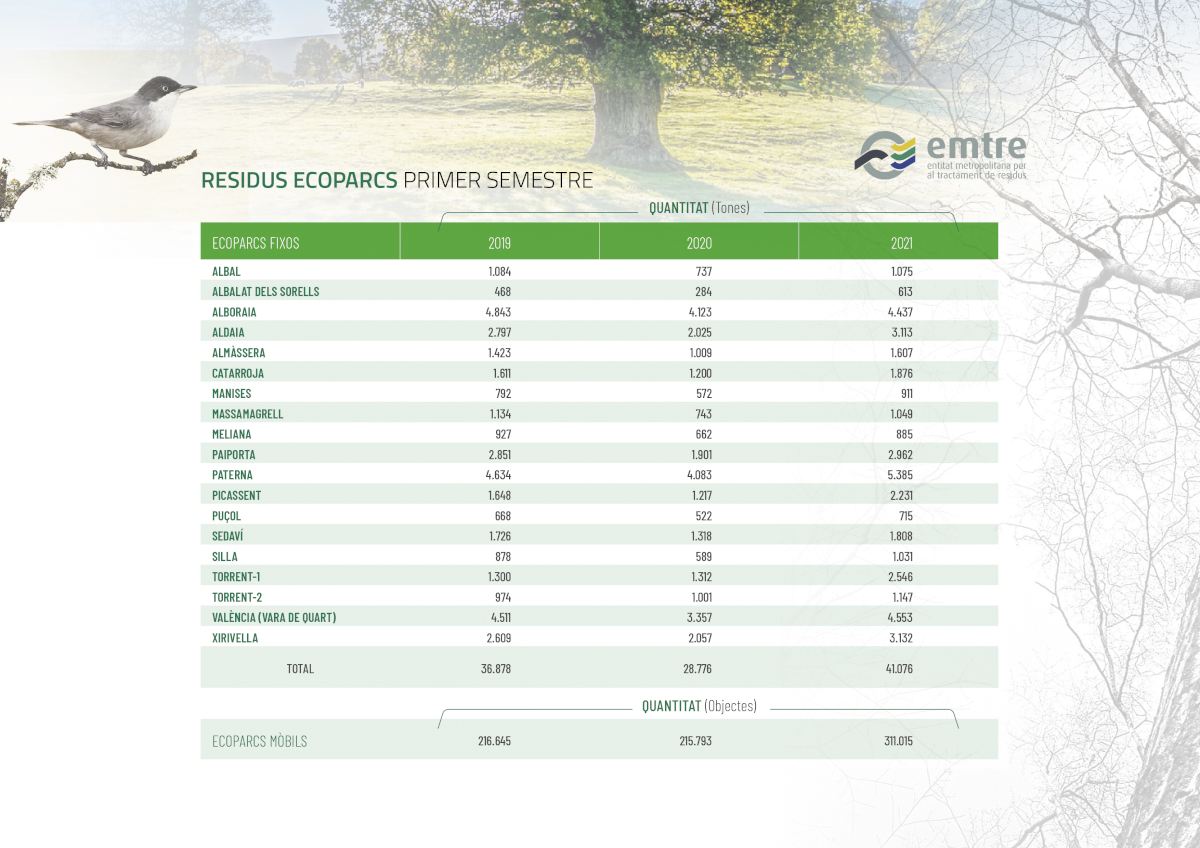Select the Xirivella row name
The image size is (1200, 848).
coord(236,638)
